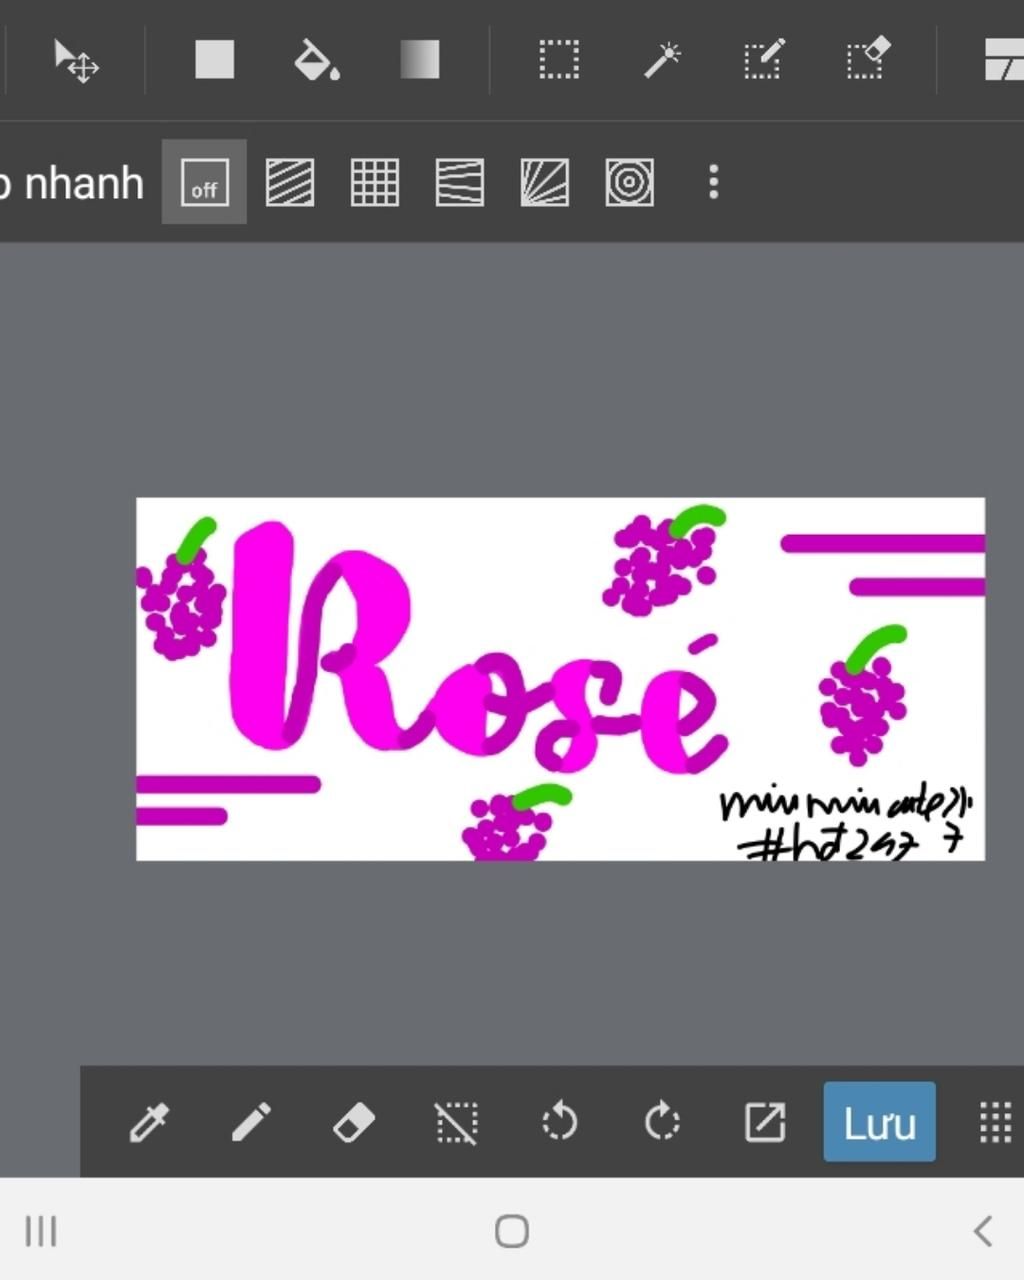
Task: Open the grid menu beside Lưu
Action: pyautogui.click(x=994, y=1122)
